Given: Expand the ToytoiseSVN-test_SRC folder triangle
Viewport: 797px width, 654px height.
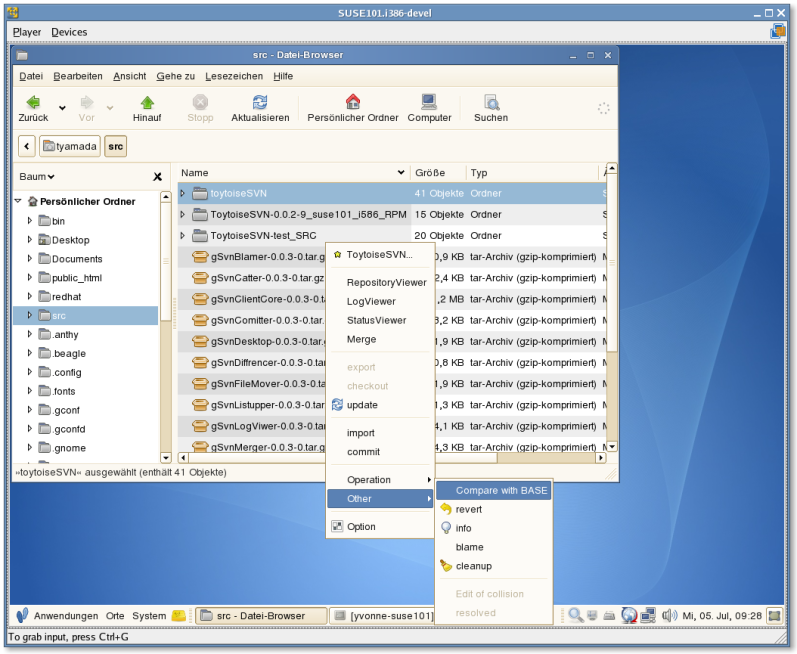Looking at the screenshot, I should [182, 235].
